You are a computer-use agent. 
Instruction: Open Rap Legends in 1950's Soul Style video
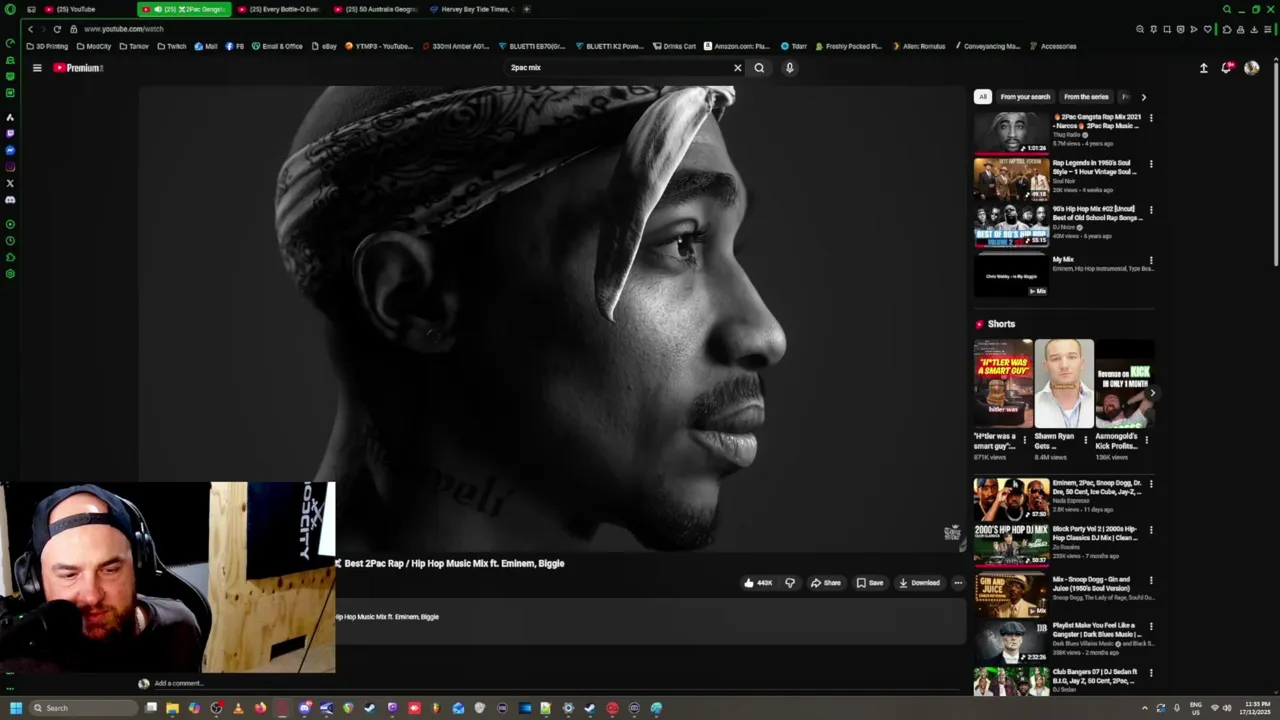click(1011, 179)
